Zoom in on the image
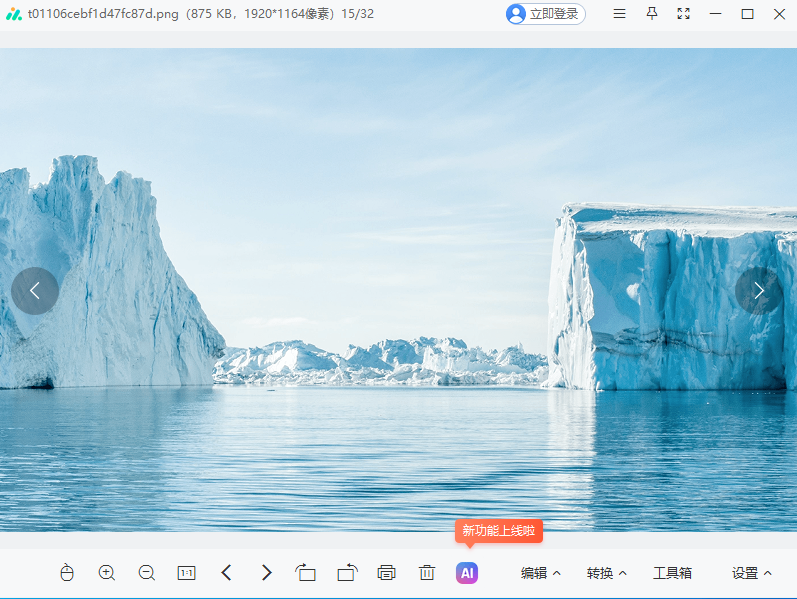The height and width of the screenshot is (599, 797). [x=107, y=573]
